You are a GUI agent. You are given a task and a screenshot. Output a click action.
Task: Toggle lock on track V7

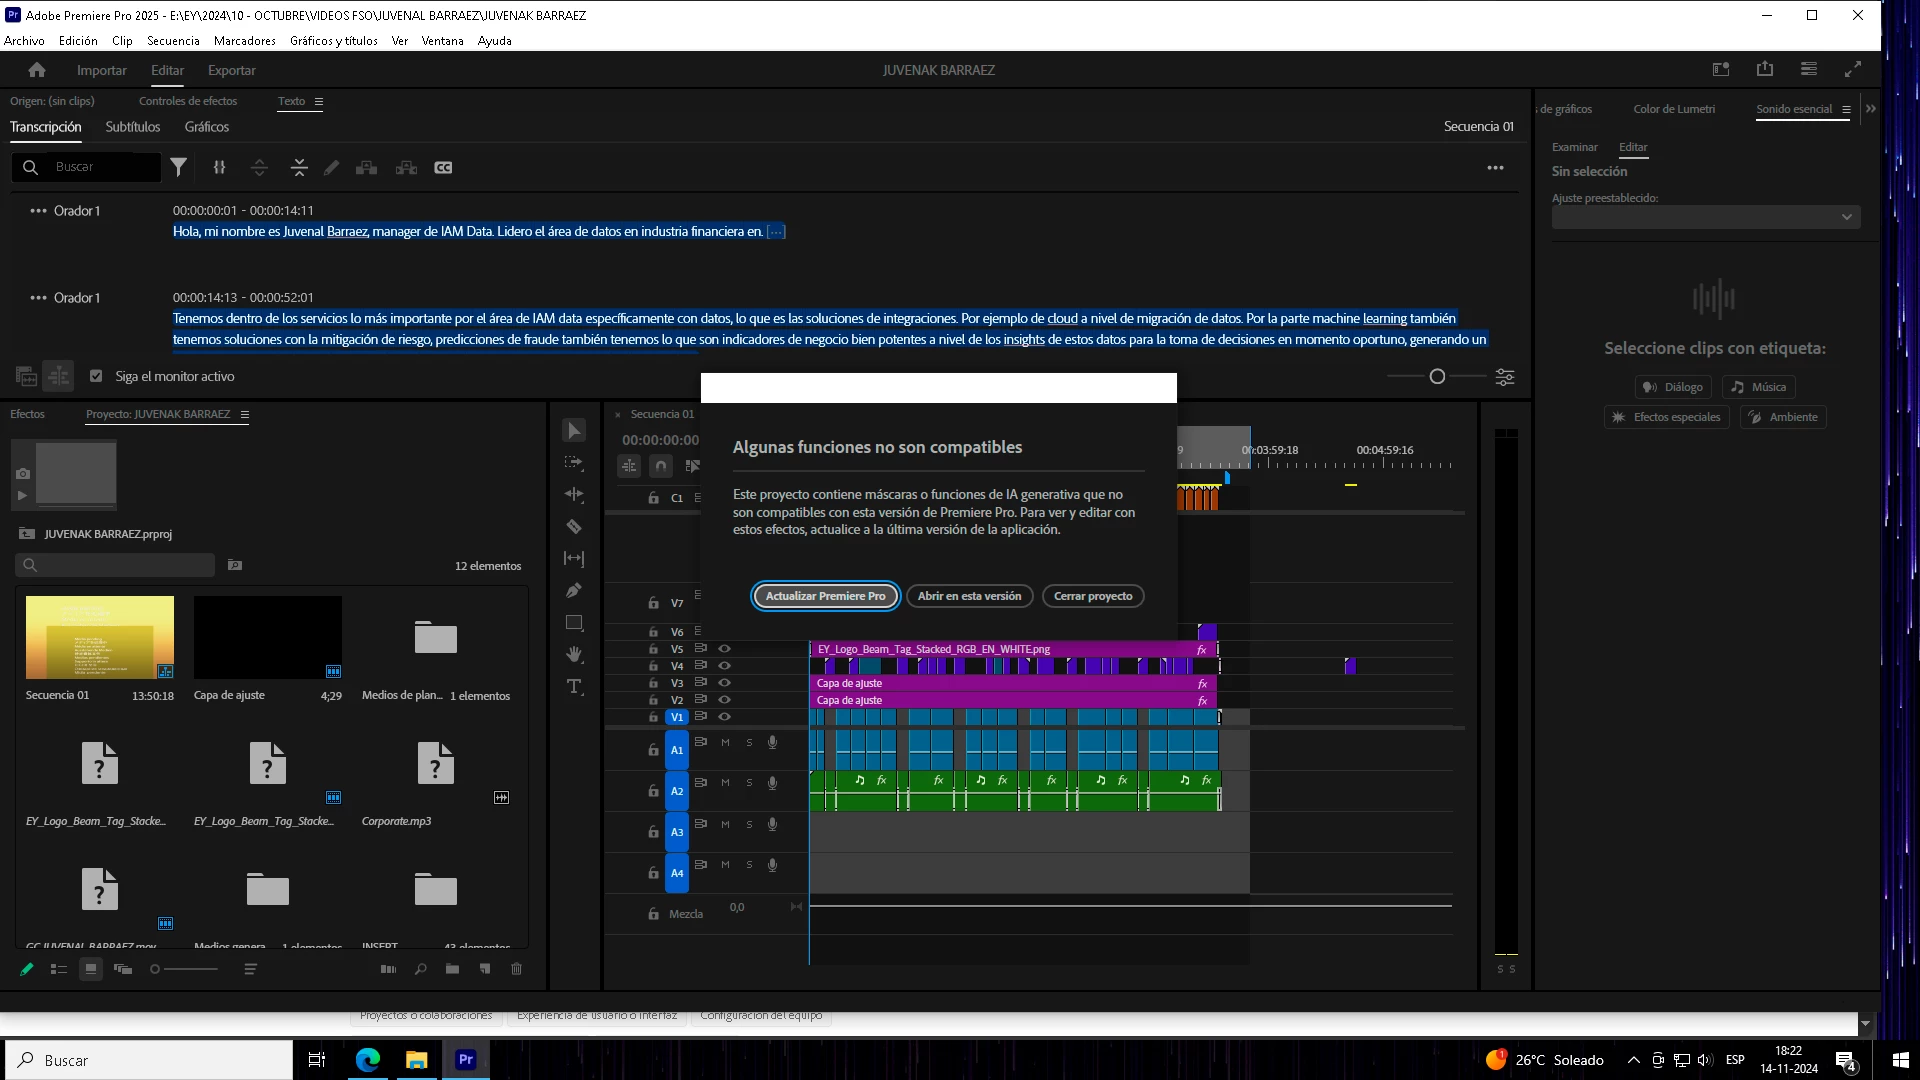(653, 603)
